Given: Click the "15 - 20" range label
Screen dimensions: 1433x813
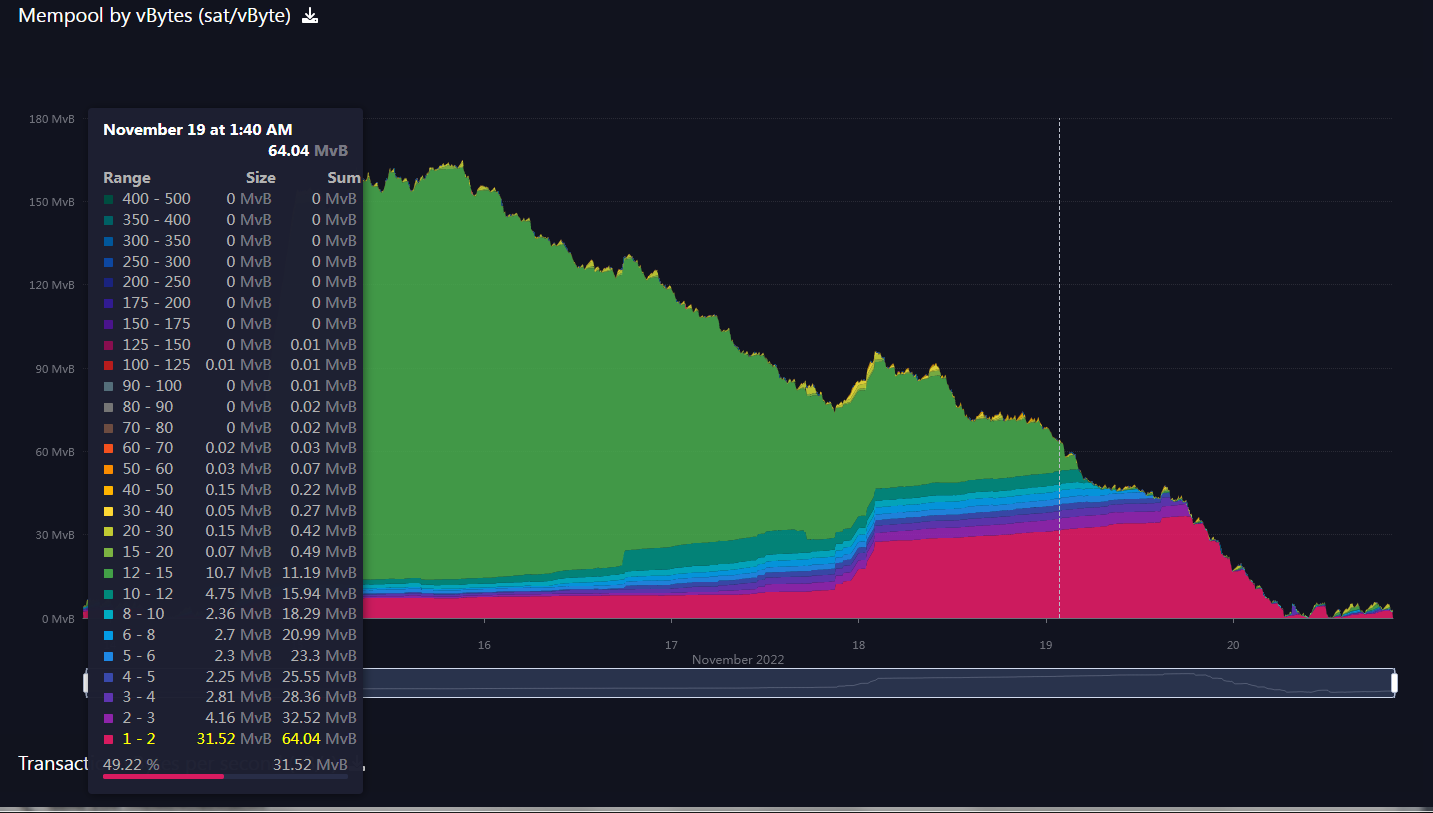Looking at the screenshot, I should 148,552.
